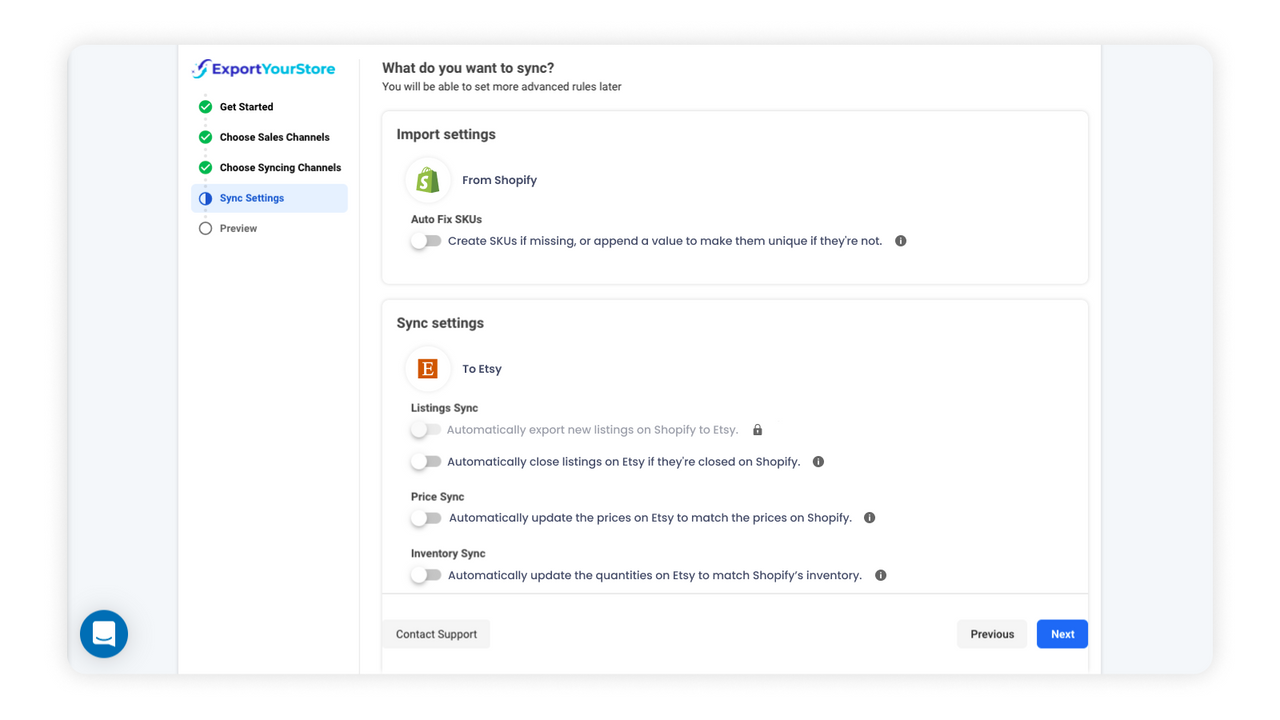Click the Shopify bag icon
1280x720 pixels.
coord(428,180)
